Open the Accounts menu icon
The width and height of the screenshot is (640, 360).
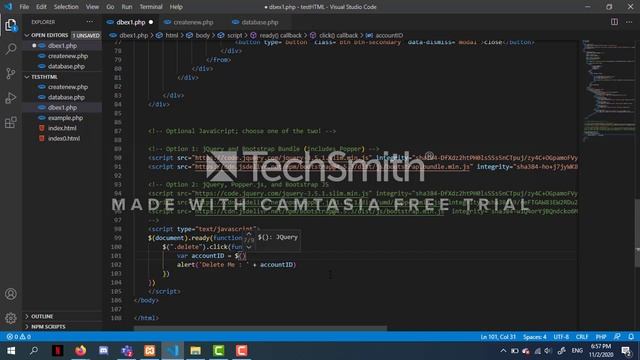11,294
